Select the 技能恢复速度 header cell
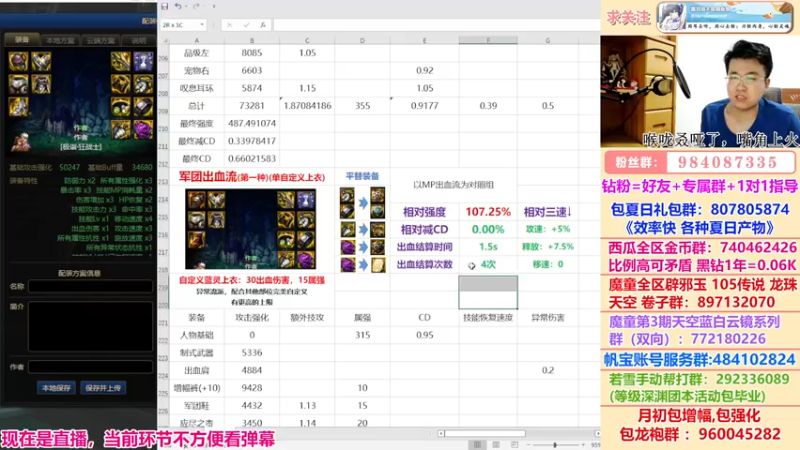Viewport: 800px width, 450px height. [488, 317]
